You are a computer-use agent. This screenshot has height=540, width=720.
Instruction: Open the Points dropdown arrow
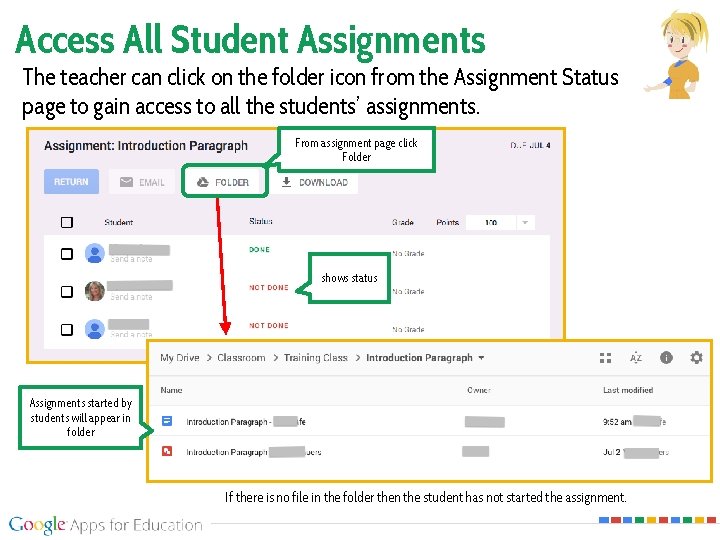[x=525, y=223]
